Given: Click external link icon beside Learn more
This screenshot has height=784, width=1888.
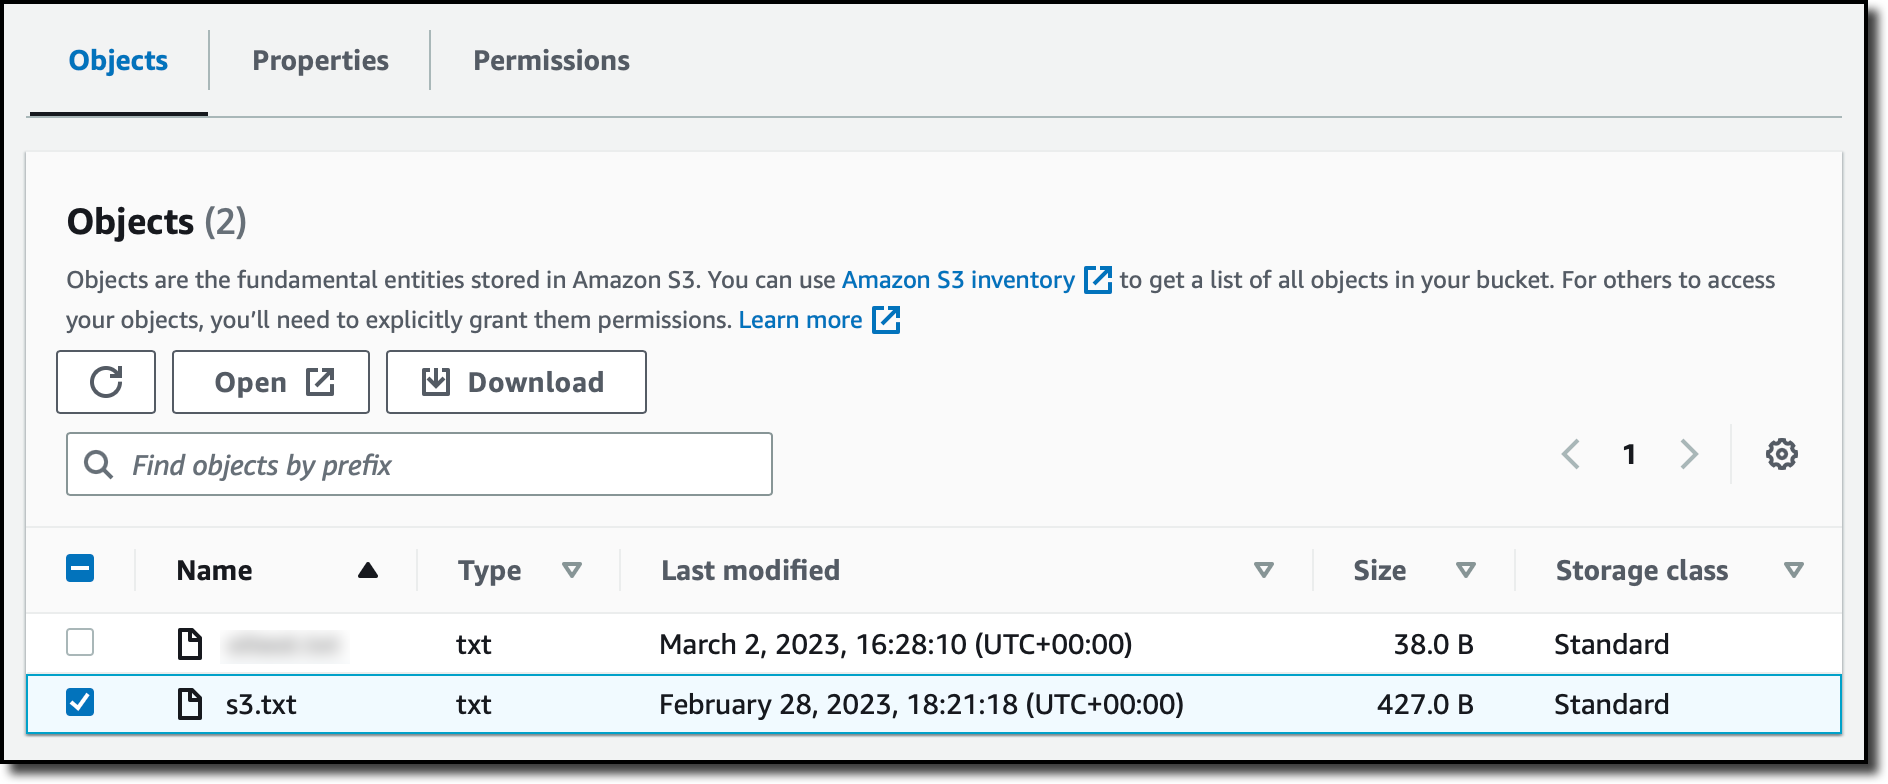Looking at the screenshot, I should click(x=886, y=320).
